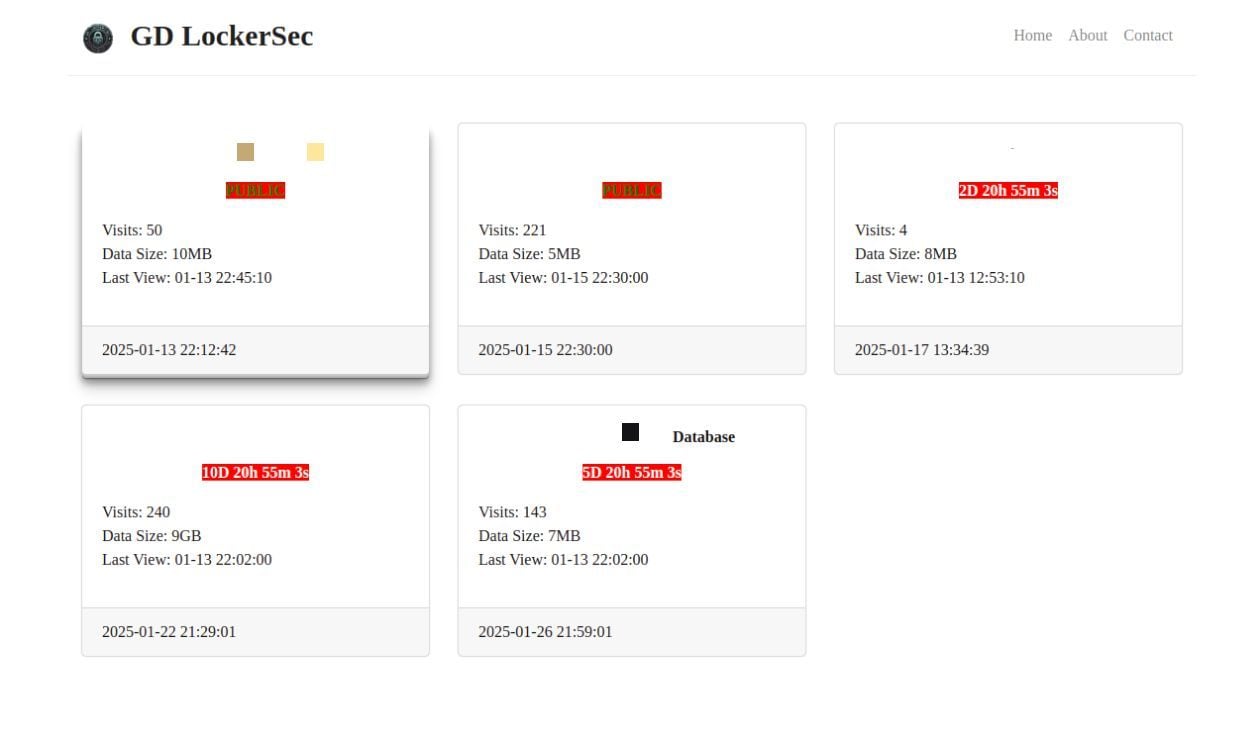Click the 2D 20h 55m 3s countdown
1259x730 pixels.
tap(1007, 191)
